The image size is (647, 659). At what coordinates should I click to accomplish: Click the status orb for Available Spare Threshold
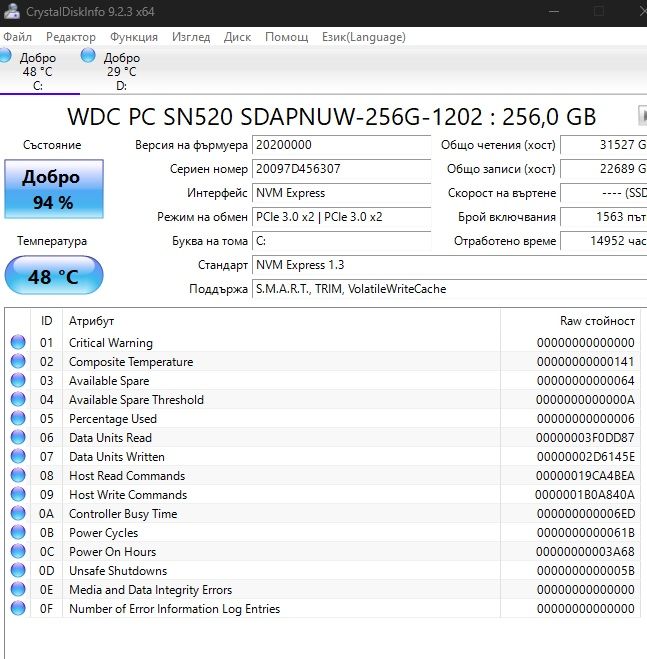tap(18, 399)
